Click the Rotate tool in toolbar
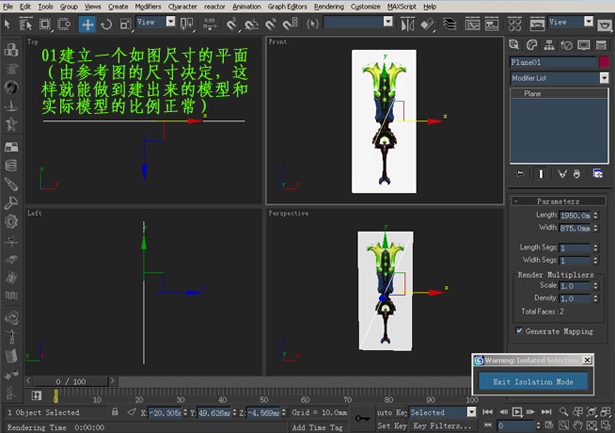 [x=106, y=24]
